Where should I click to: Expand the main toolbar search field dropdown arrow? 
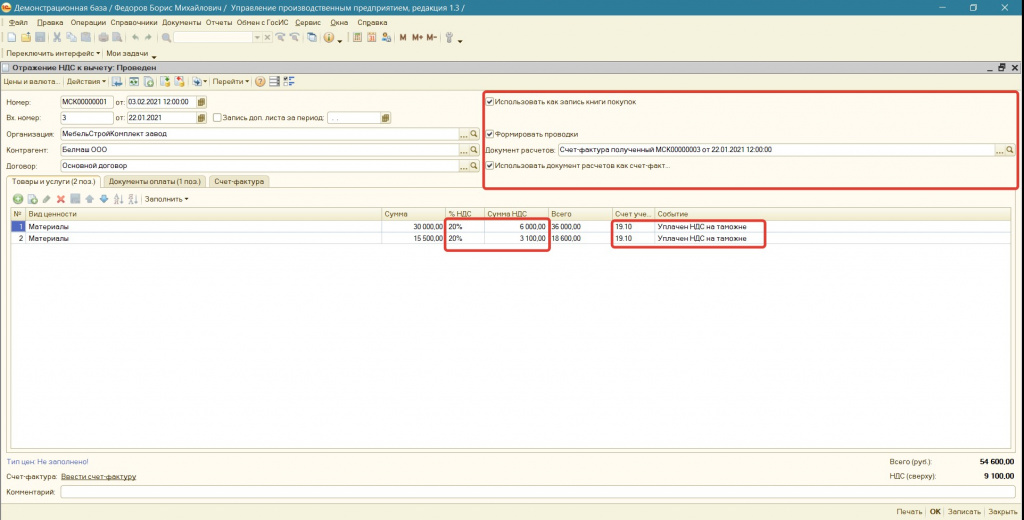(x=257, y=38)
